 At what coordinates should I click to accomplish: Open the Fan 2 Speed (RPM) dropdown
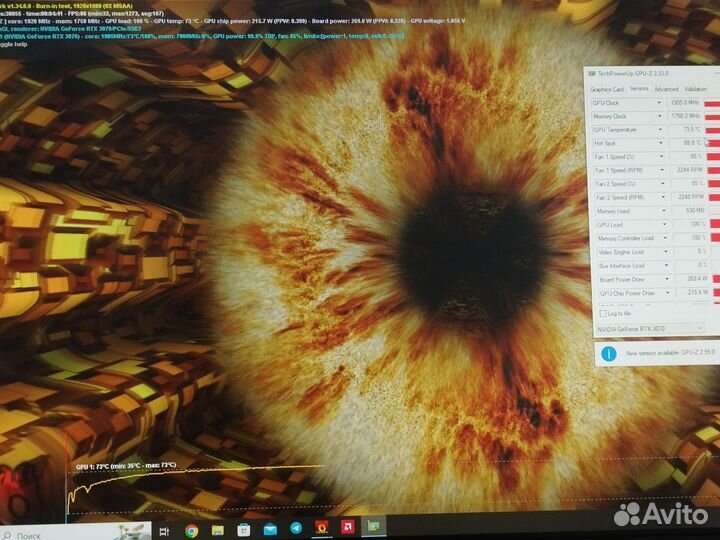663,197
